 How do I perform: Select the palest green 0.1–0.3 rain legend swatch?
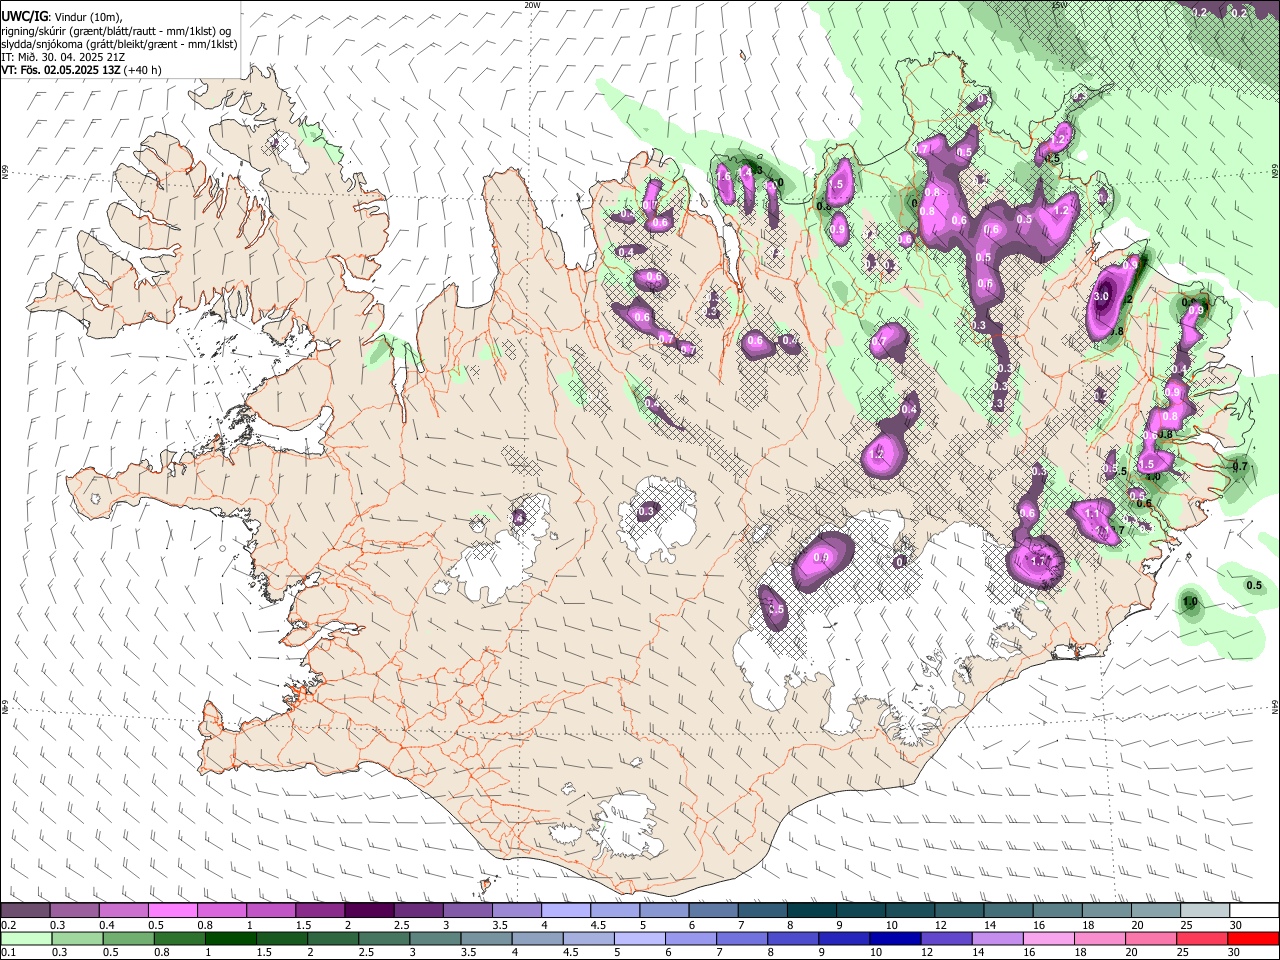pos(25,938)
